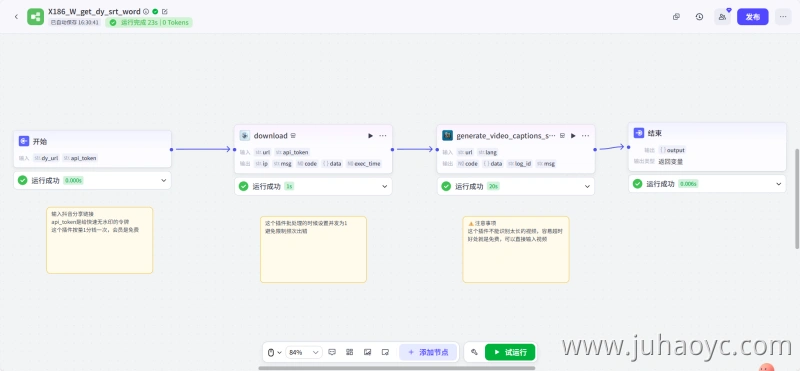Viewport: 800px width, 371px height.
Task: Select the sticky note about 抖音分享链接
Action: tap(99, 240)
